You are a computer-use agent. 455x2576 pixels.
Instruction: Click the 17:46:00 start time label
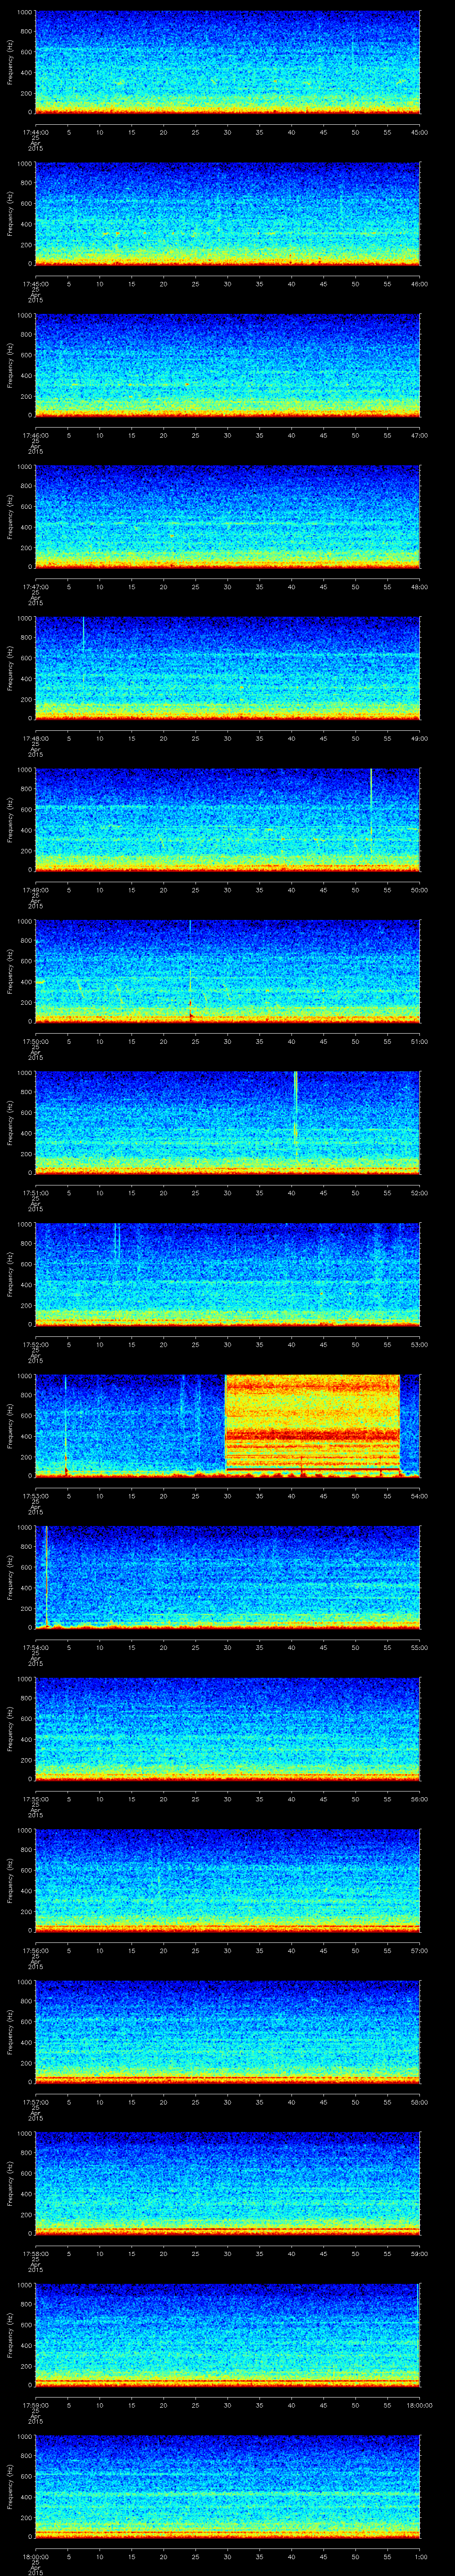click(35, 435)
